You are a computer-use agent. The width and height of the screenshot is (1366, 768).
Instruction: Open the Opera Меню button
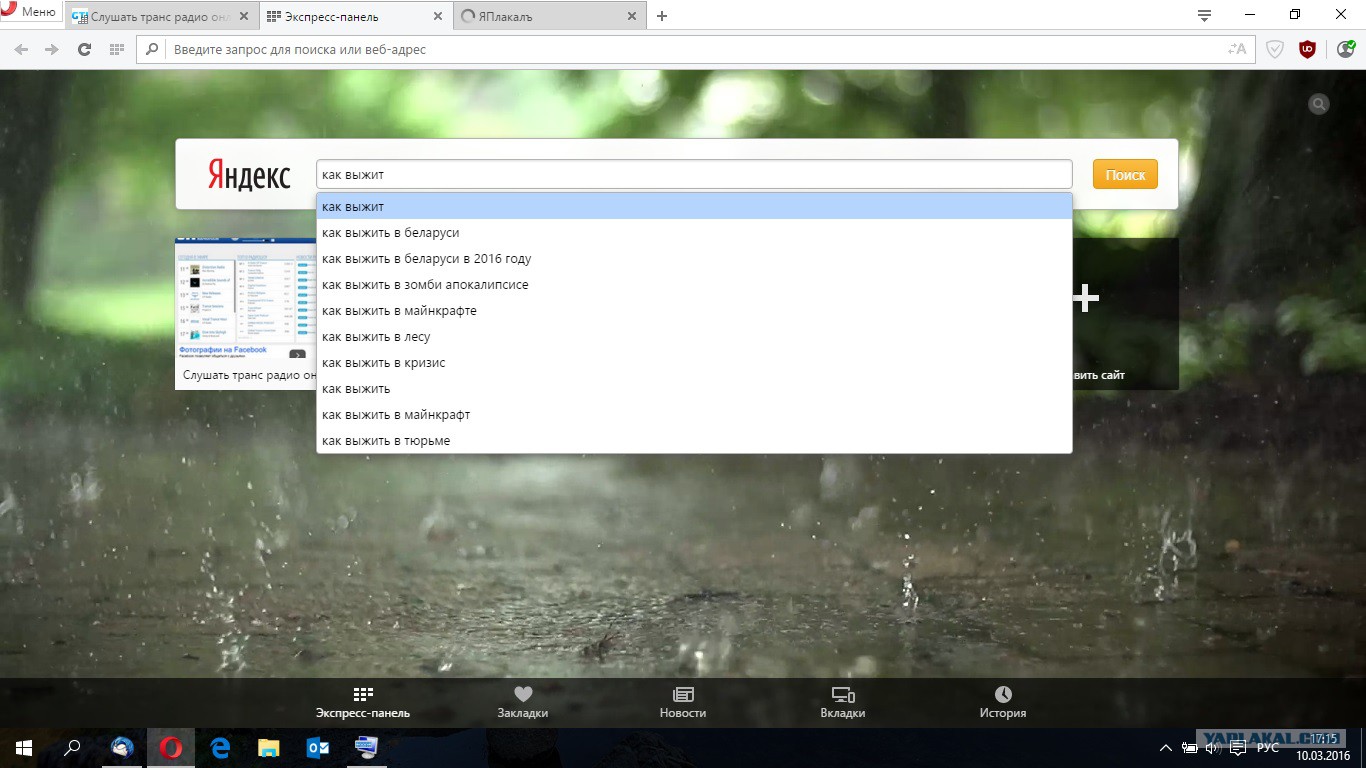29,12
